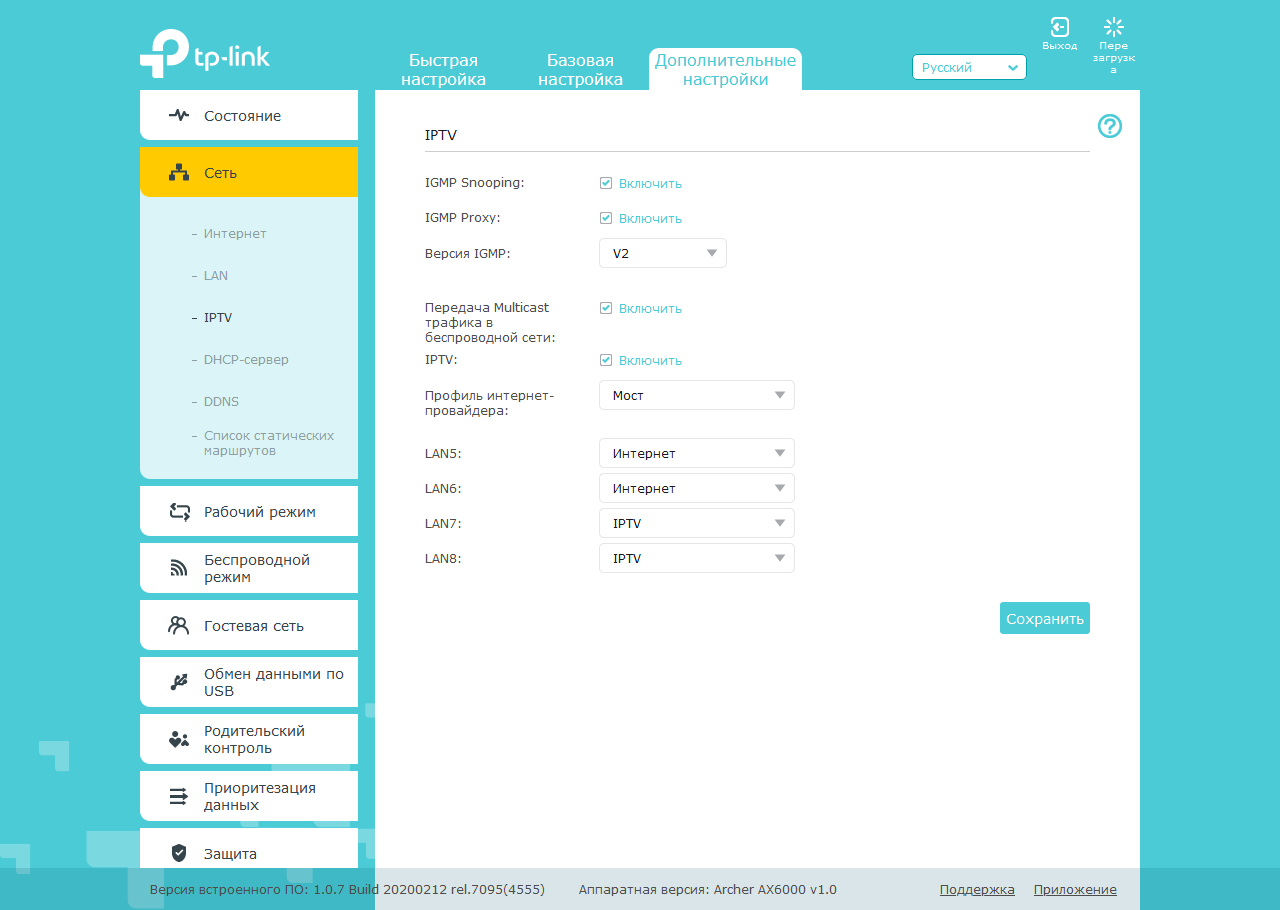Open the DDNS submenu item

click(221, 401)
